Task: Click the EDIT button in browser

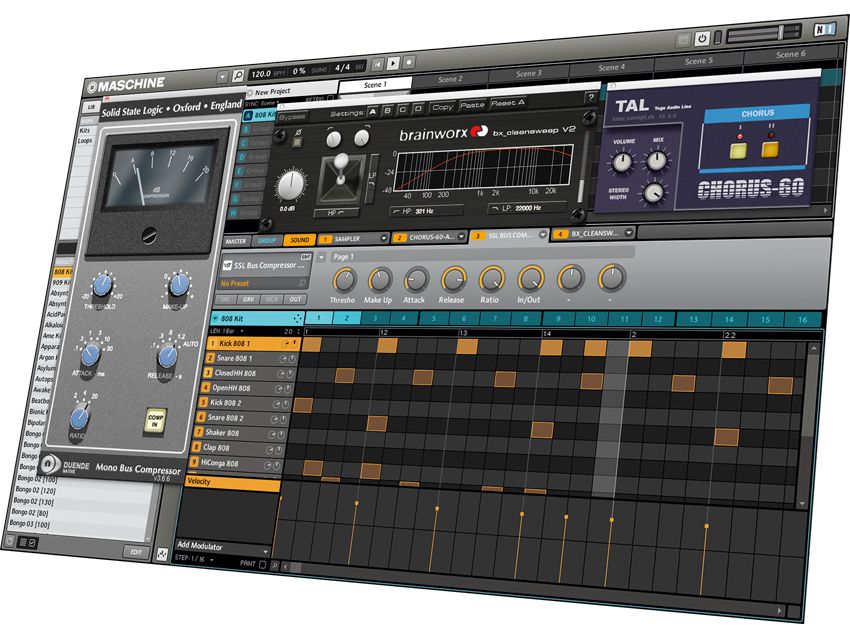Action: (x=136, y=552)
